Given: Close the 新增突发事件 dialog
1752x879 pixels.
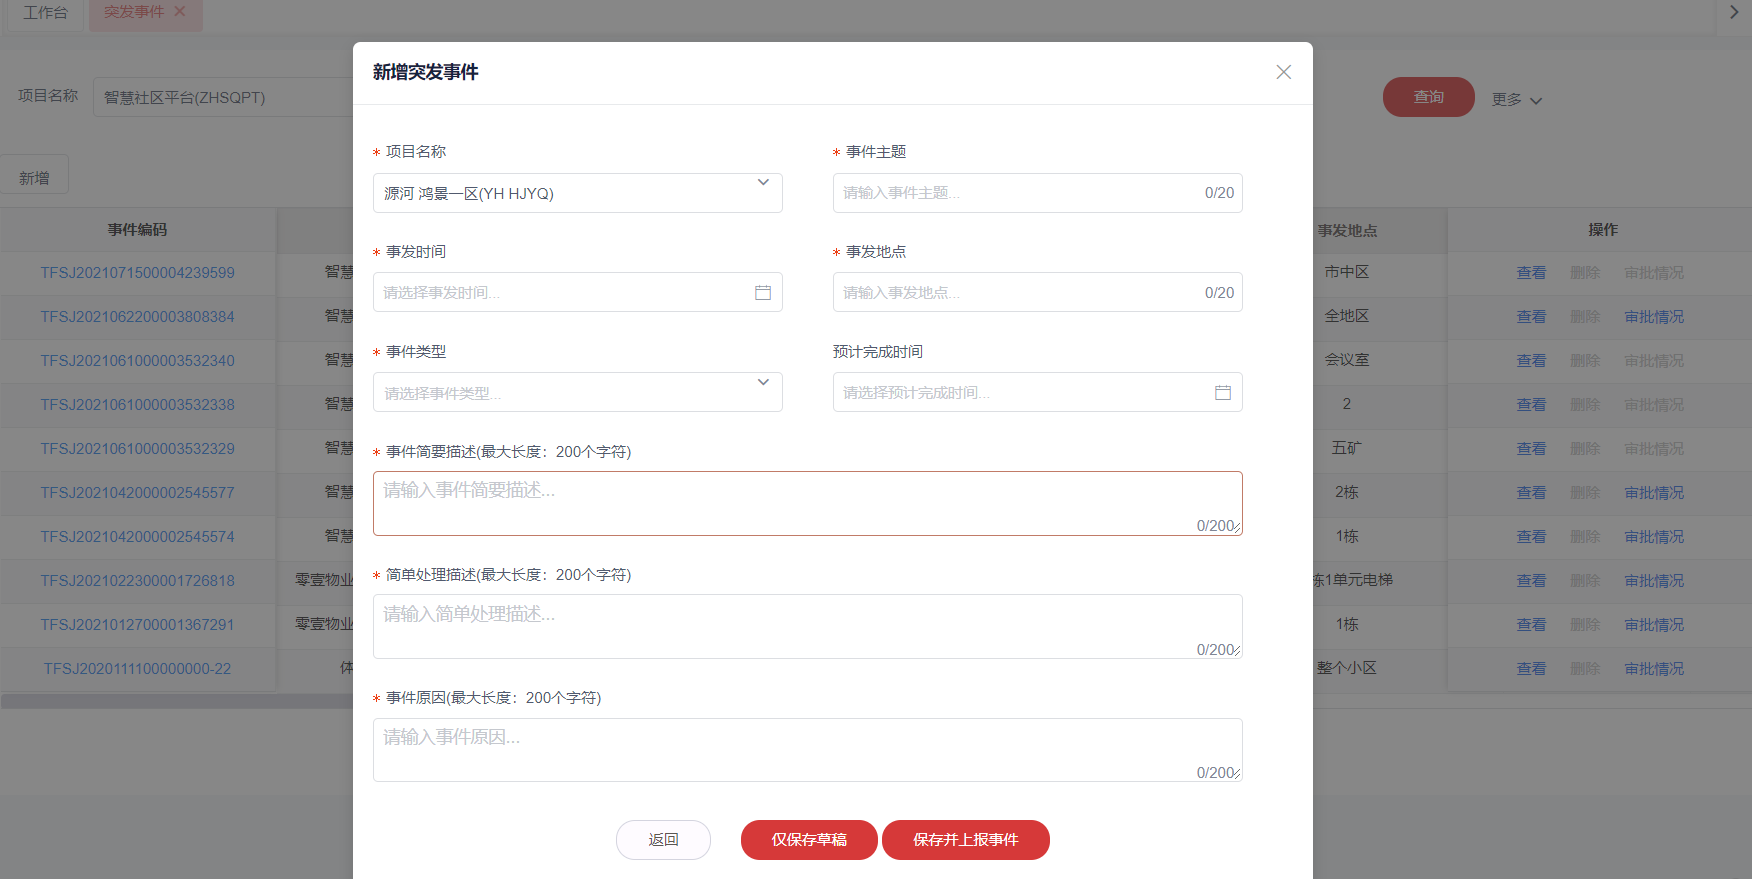Looking at the screenshot, I should pos(1284,72).
